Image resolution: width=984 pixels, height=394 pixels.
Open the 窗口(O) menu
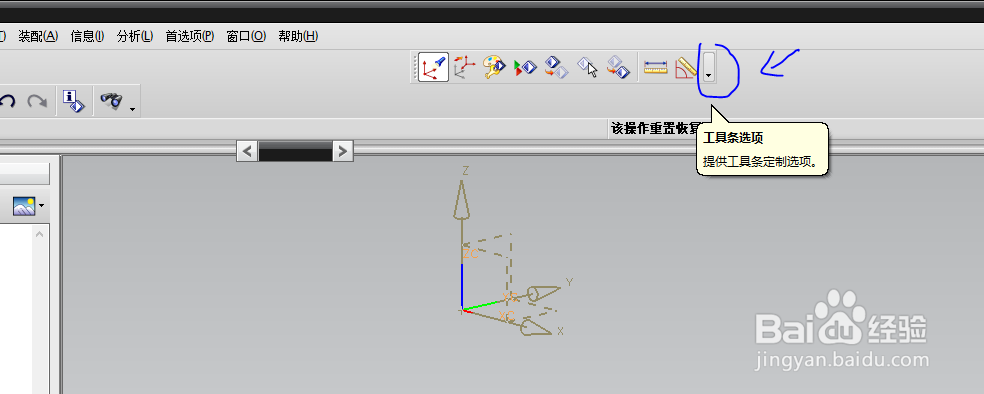pos(247,36)
